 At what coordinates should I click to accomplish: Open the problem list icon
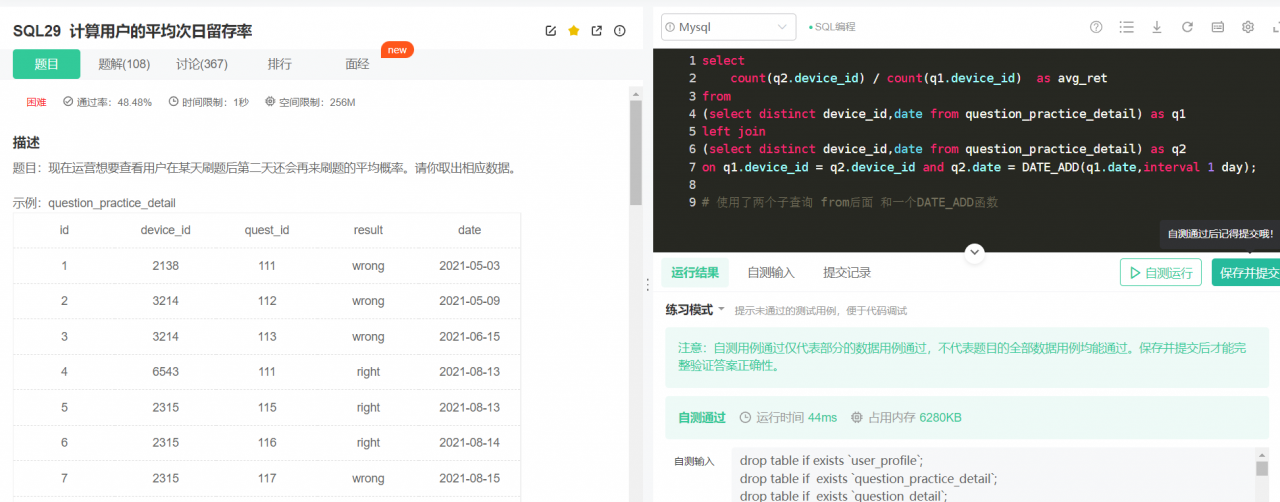[x=1127, y=27]
